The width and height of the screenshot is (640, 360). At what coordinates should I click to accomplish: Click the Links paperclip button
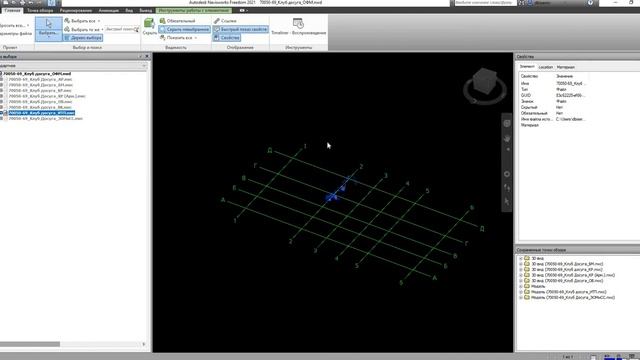(225, 21)
